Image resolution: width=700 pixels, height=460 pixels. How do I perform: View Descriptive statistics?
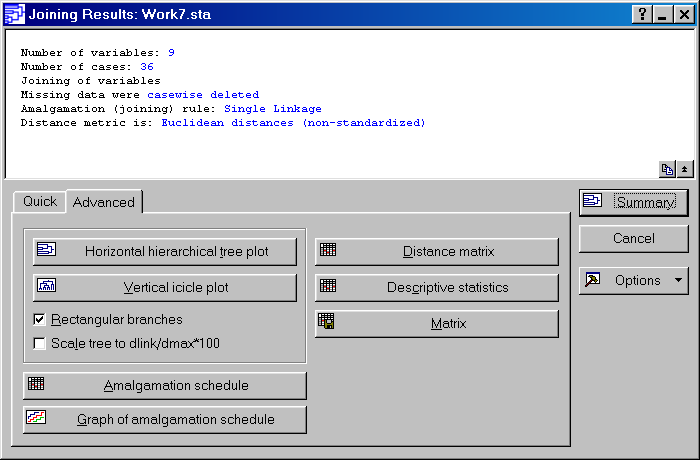tap(437, 287)
